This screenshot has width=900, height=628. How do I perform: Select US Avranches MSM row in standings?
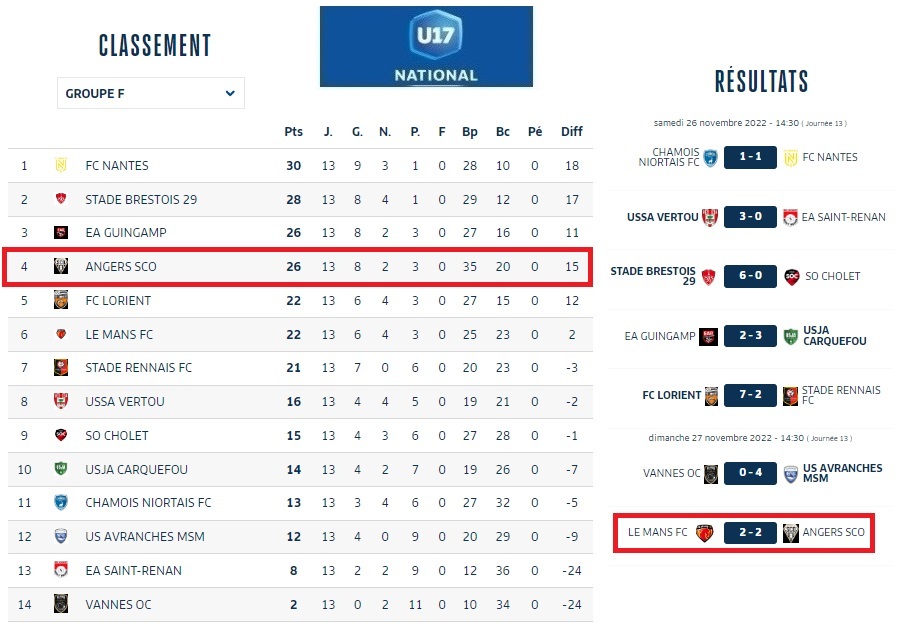[300, 537]
